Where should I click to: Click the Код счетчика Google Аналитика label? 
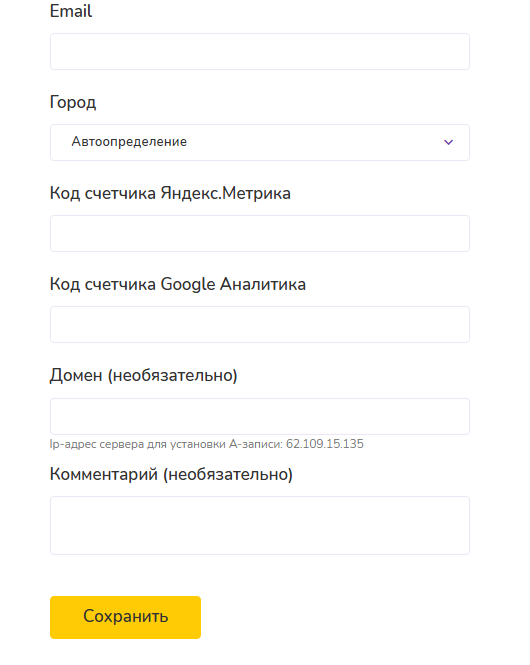pos(177,285)
